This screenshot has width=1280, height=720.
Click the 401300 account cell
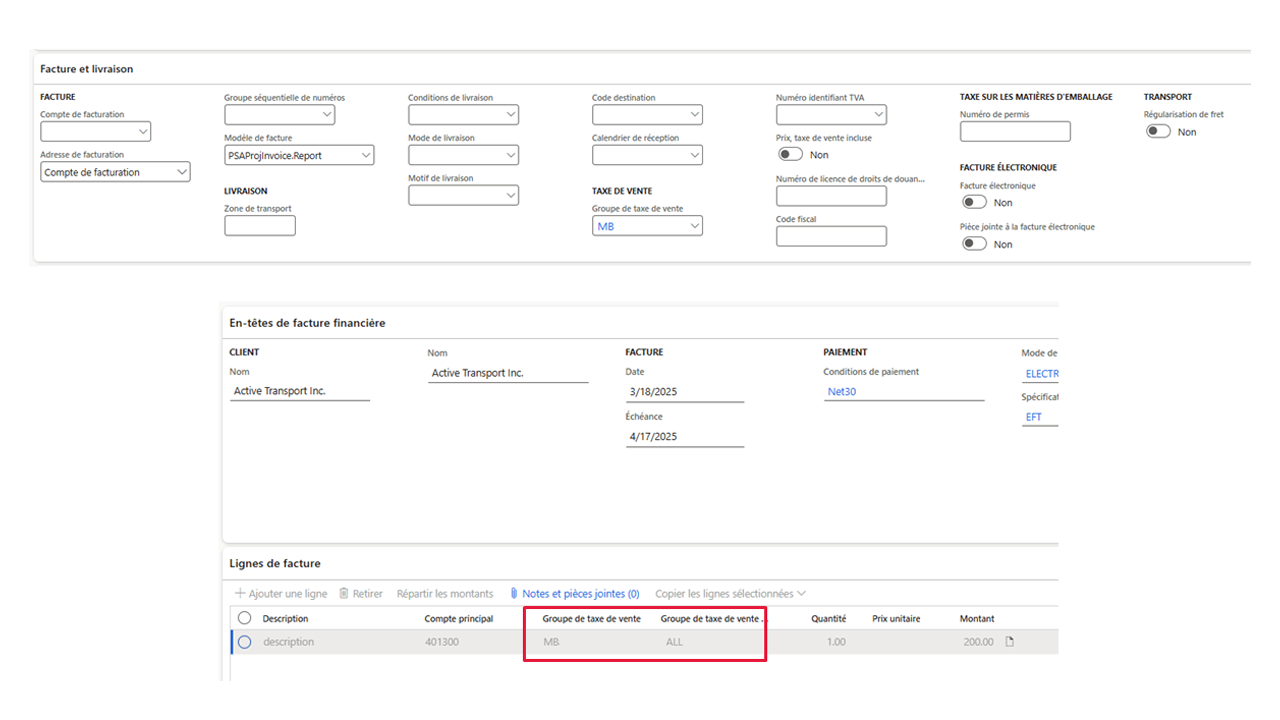(x=442, y=642)
